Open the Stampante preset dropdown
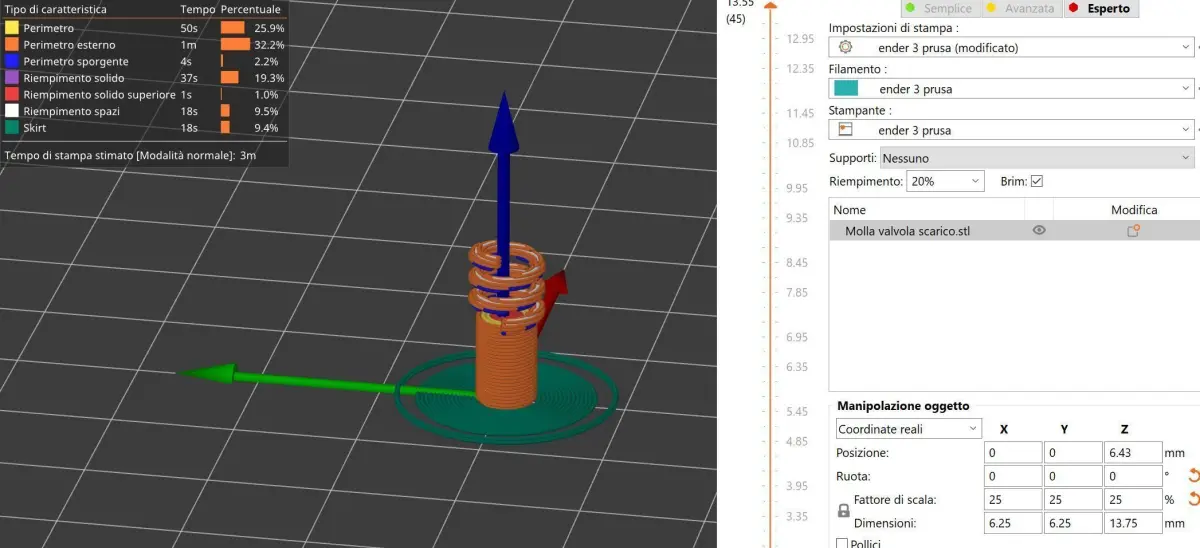 point(1011,130)
